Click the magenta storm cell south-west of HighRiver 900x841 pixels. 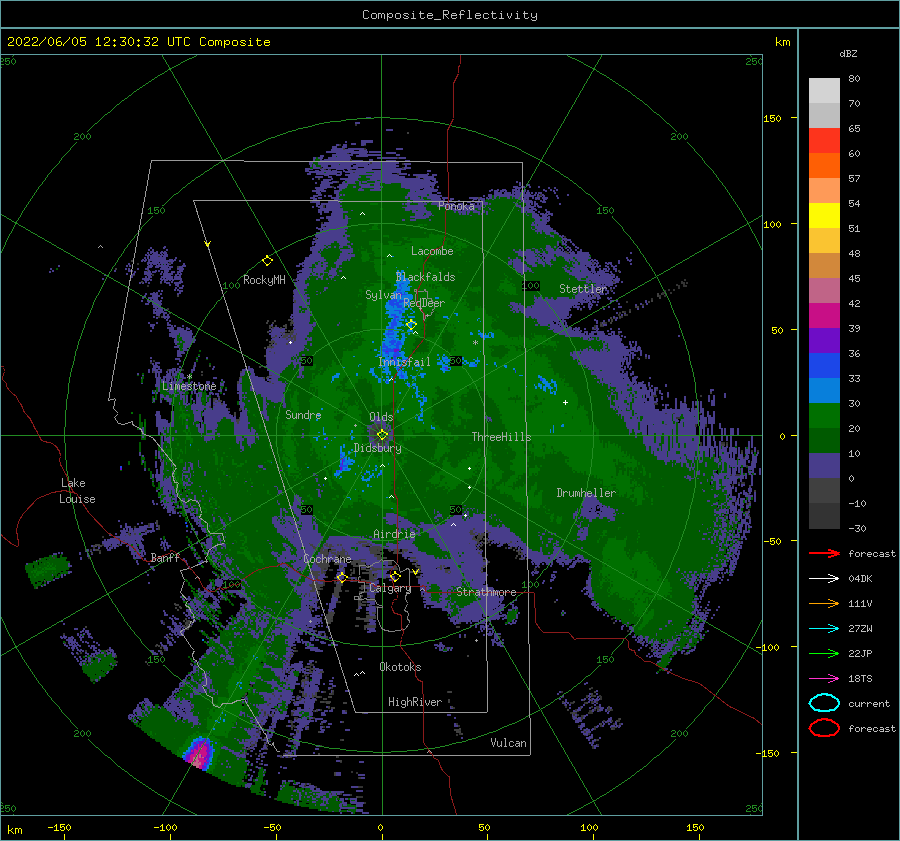tap(199, 753)
